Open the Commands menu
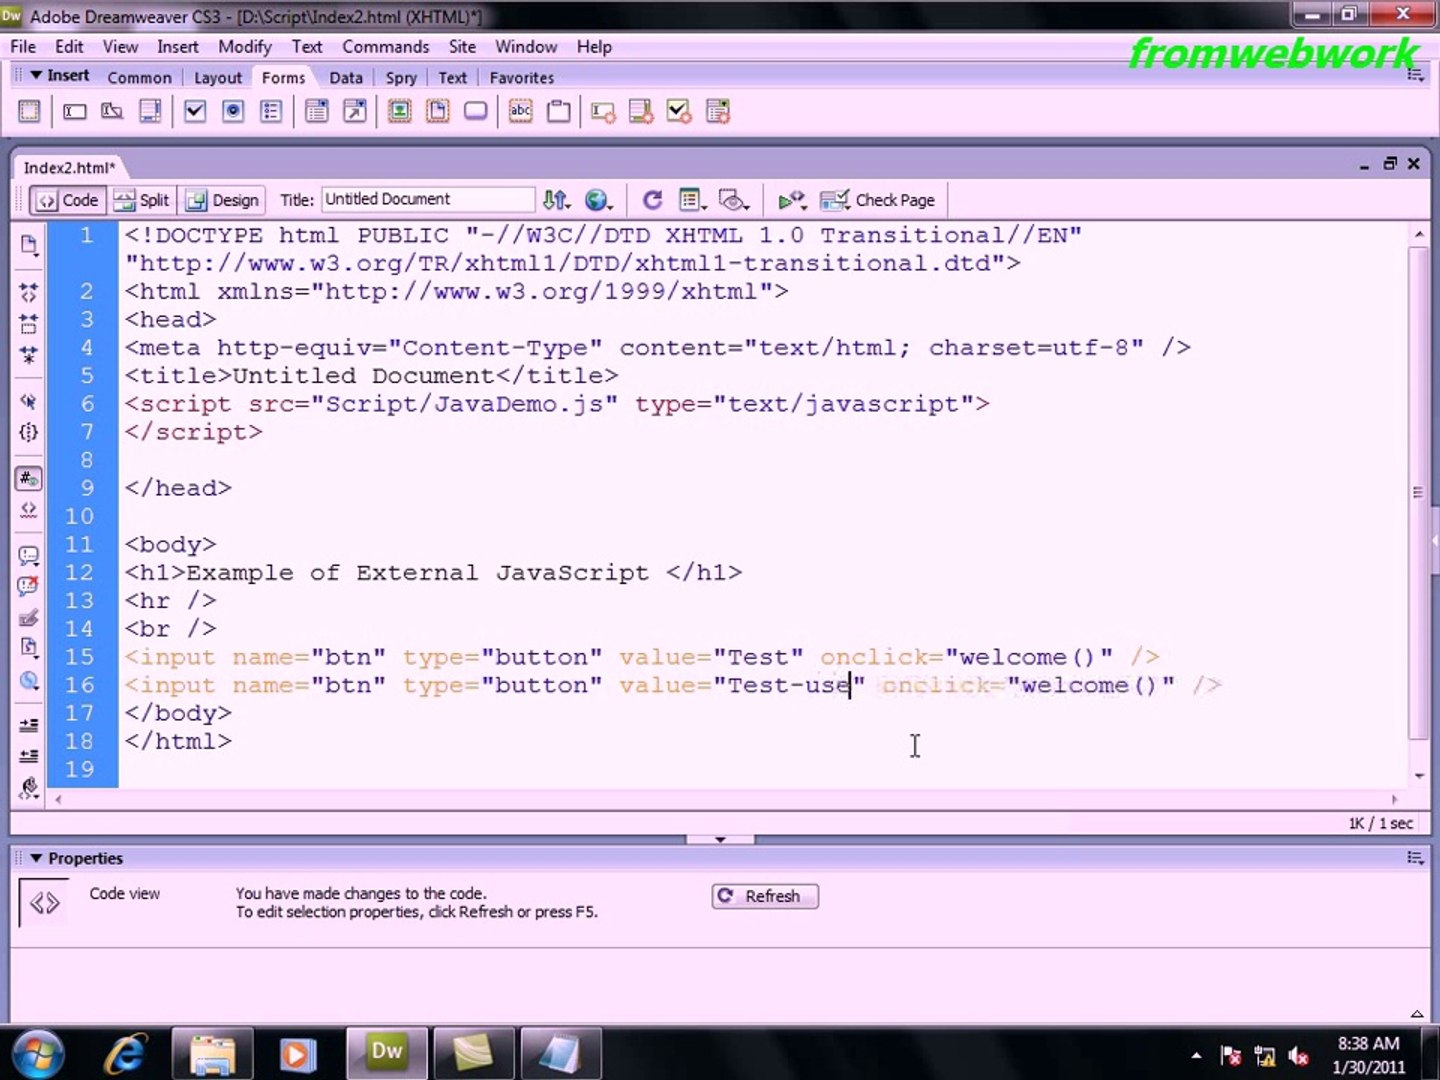Viewport: 1440px width, 1080px height. tap(385, 47)
